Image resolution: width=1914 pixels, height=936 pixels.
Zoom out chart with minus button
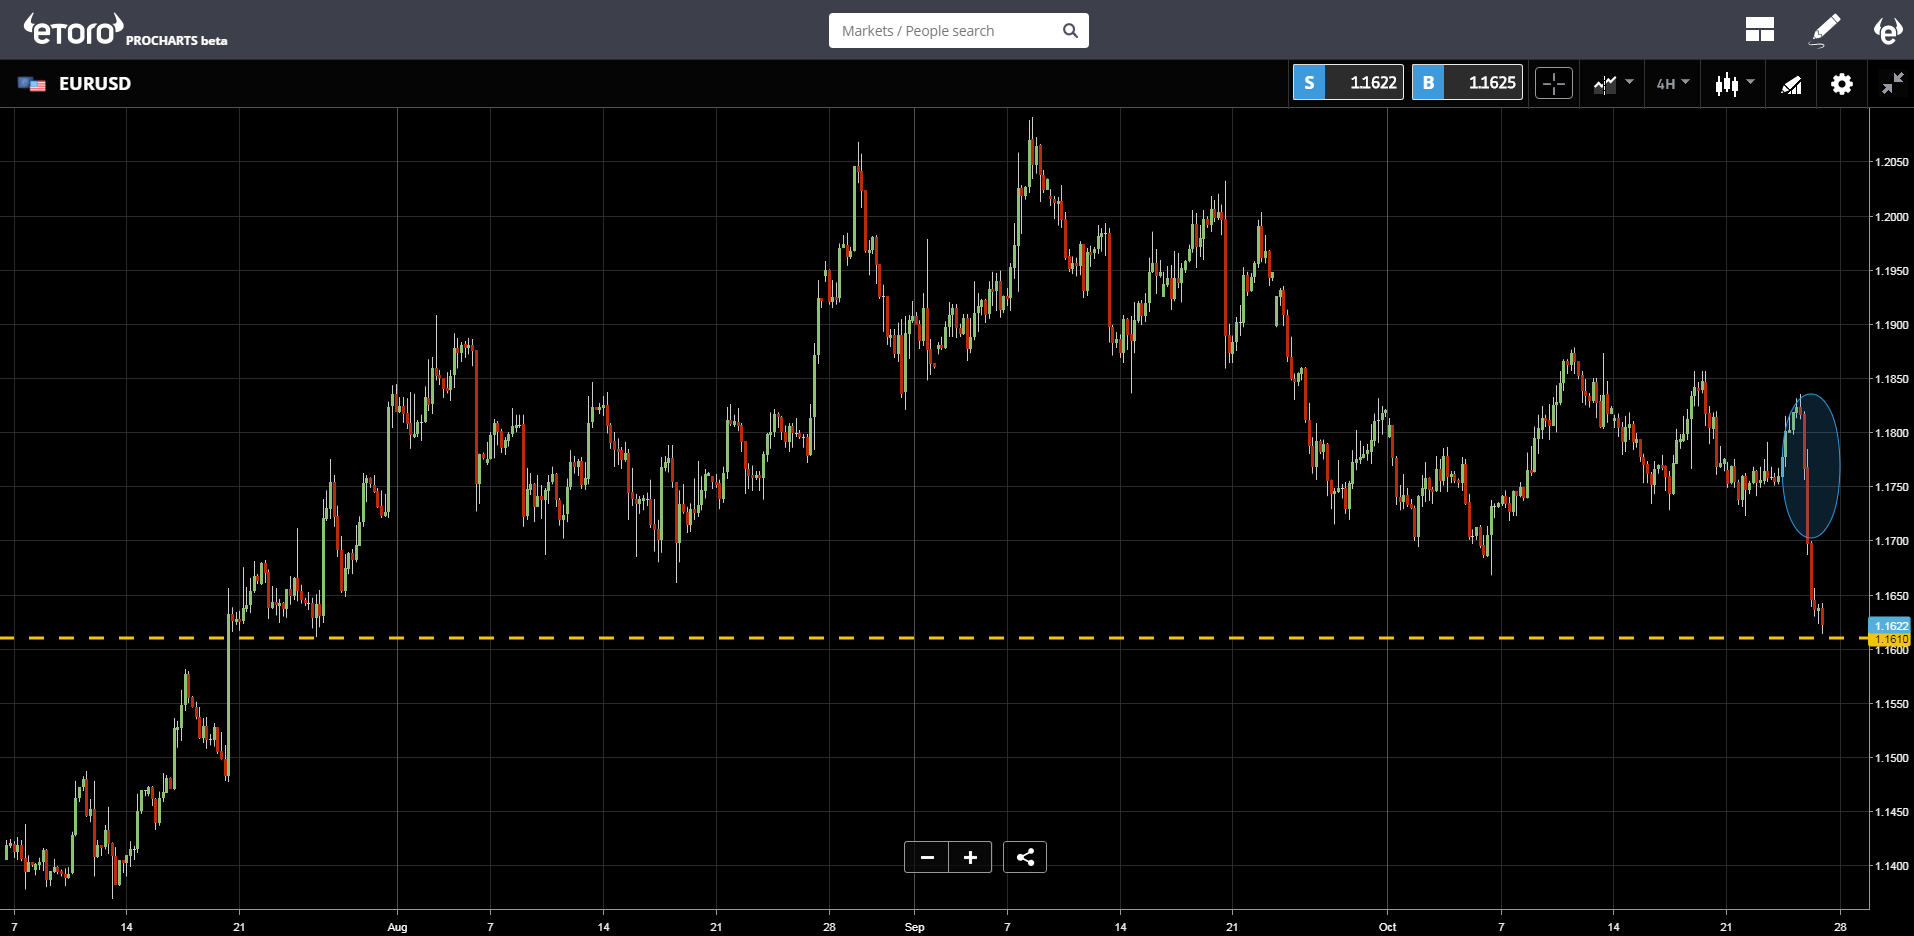coord(927,857)
